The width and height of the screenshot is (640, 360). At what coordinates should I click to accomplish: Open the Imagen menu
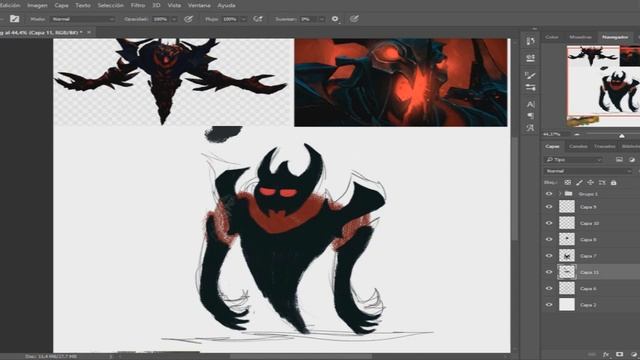pos(37,5)
